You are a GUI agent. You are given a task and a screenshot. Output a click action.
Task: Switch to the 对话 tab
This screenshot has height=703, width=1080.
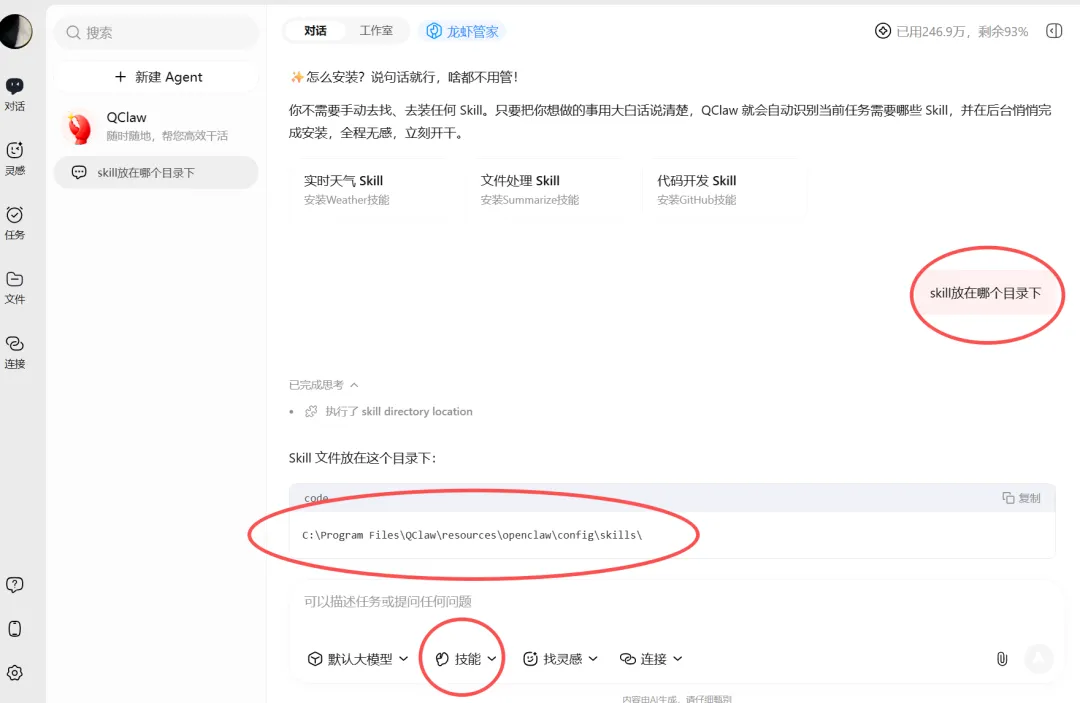coord(315,31)
